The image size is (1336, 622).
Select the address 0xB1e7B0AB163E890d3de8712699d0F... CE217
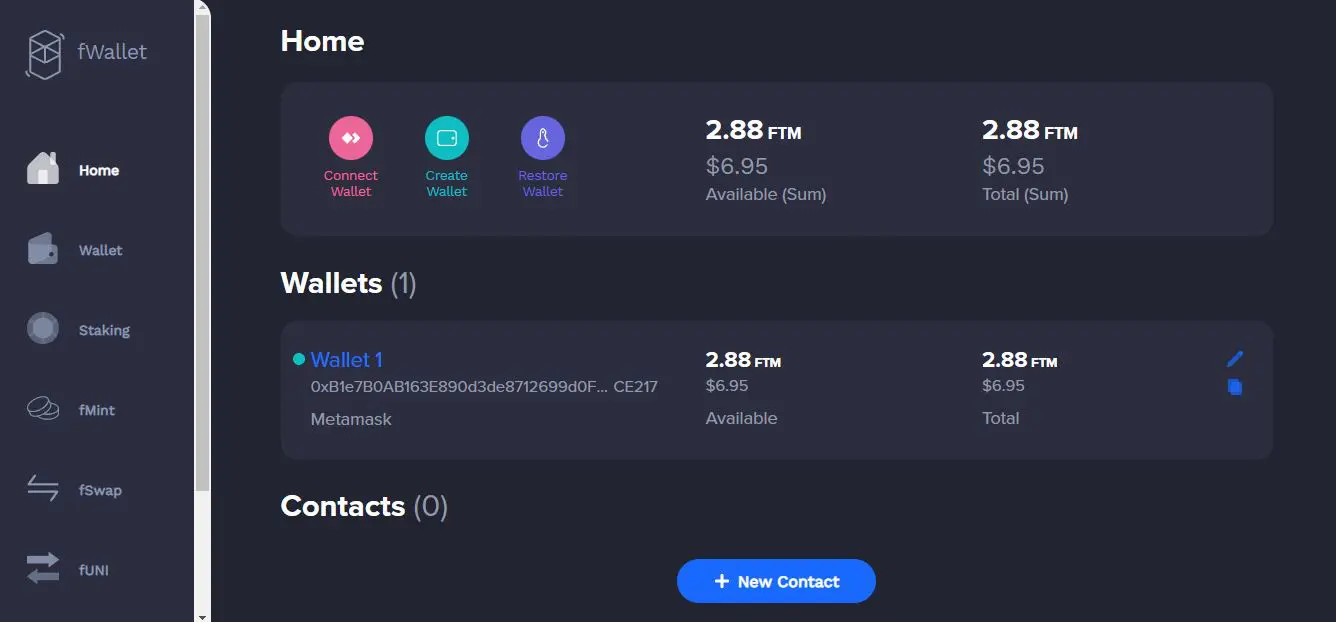pos(484,386)
